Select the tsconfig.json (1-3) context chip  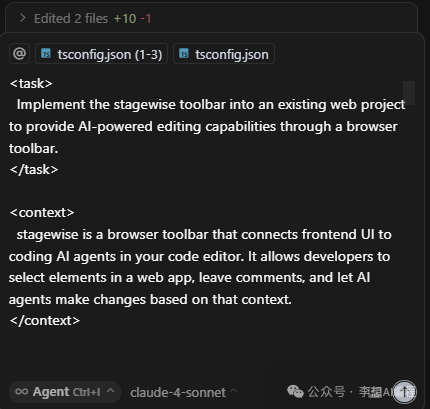click(101, 54)
